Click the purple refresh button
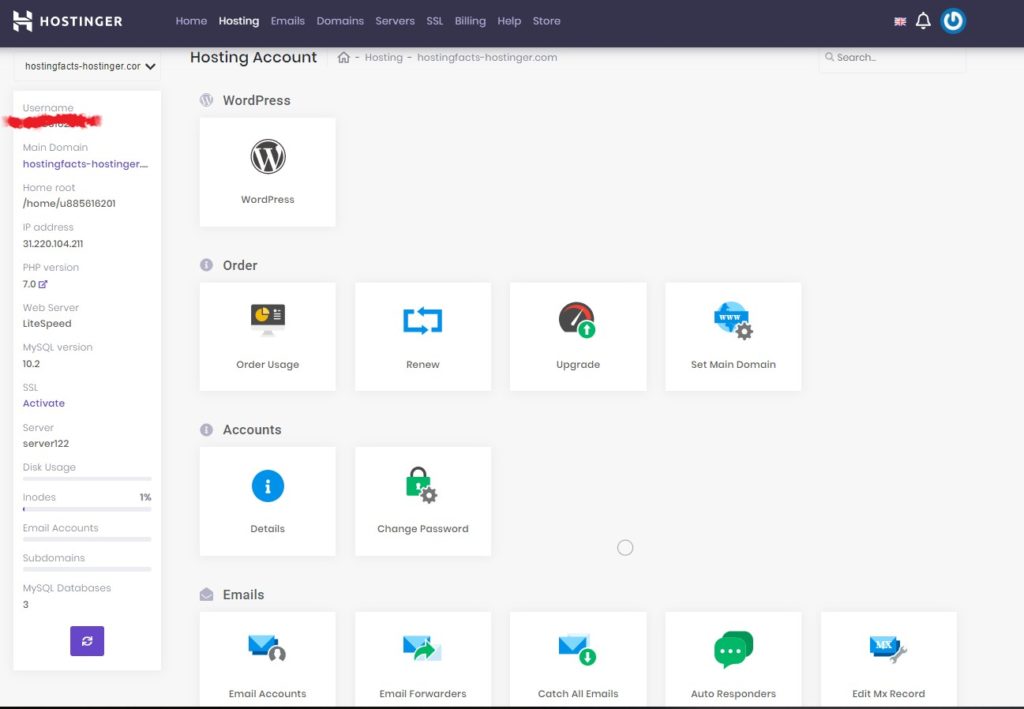1024x709 pixels. pos(87,641)
